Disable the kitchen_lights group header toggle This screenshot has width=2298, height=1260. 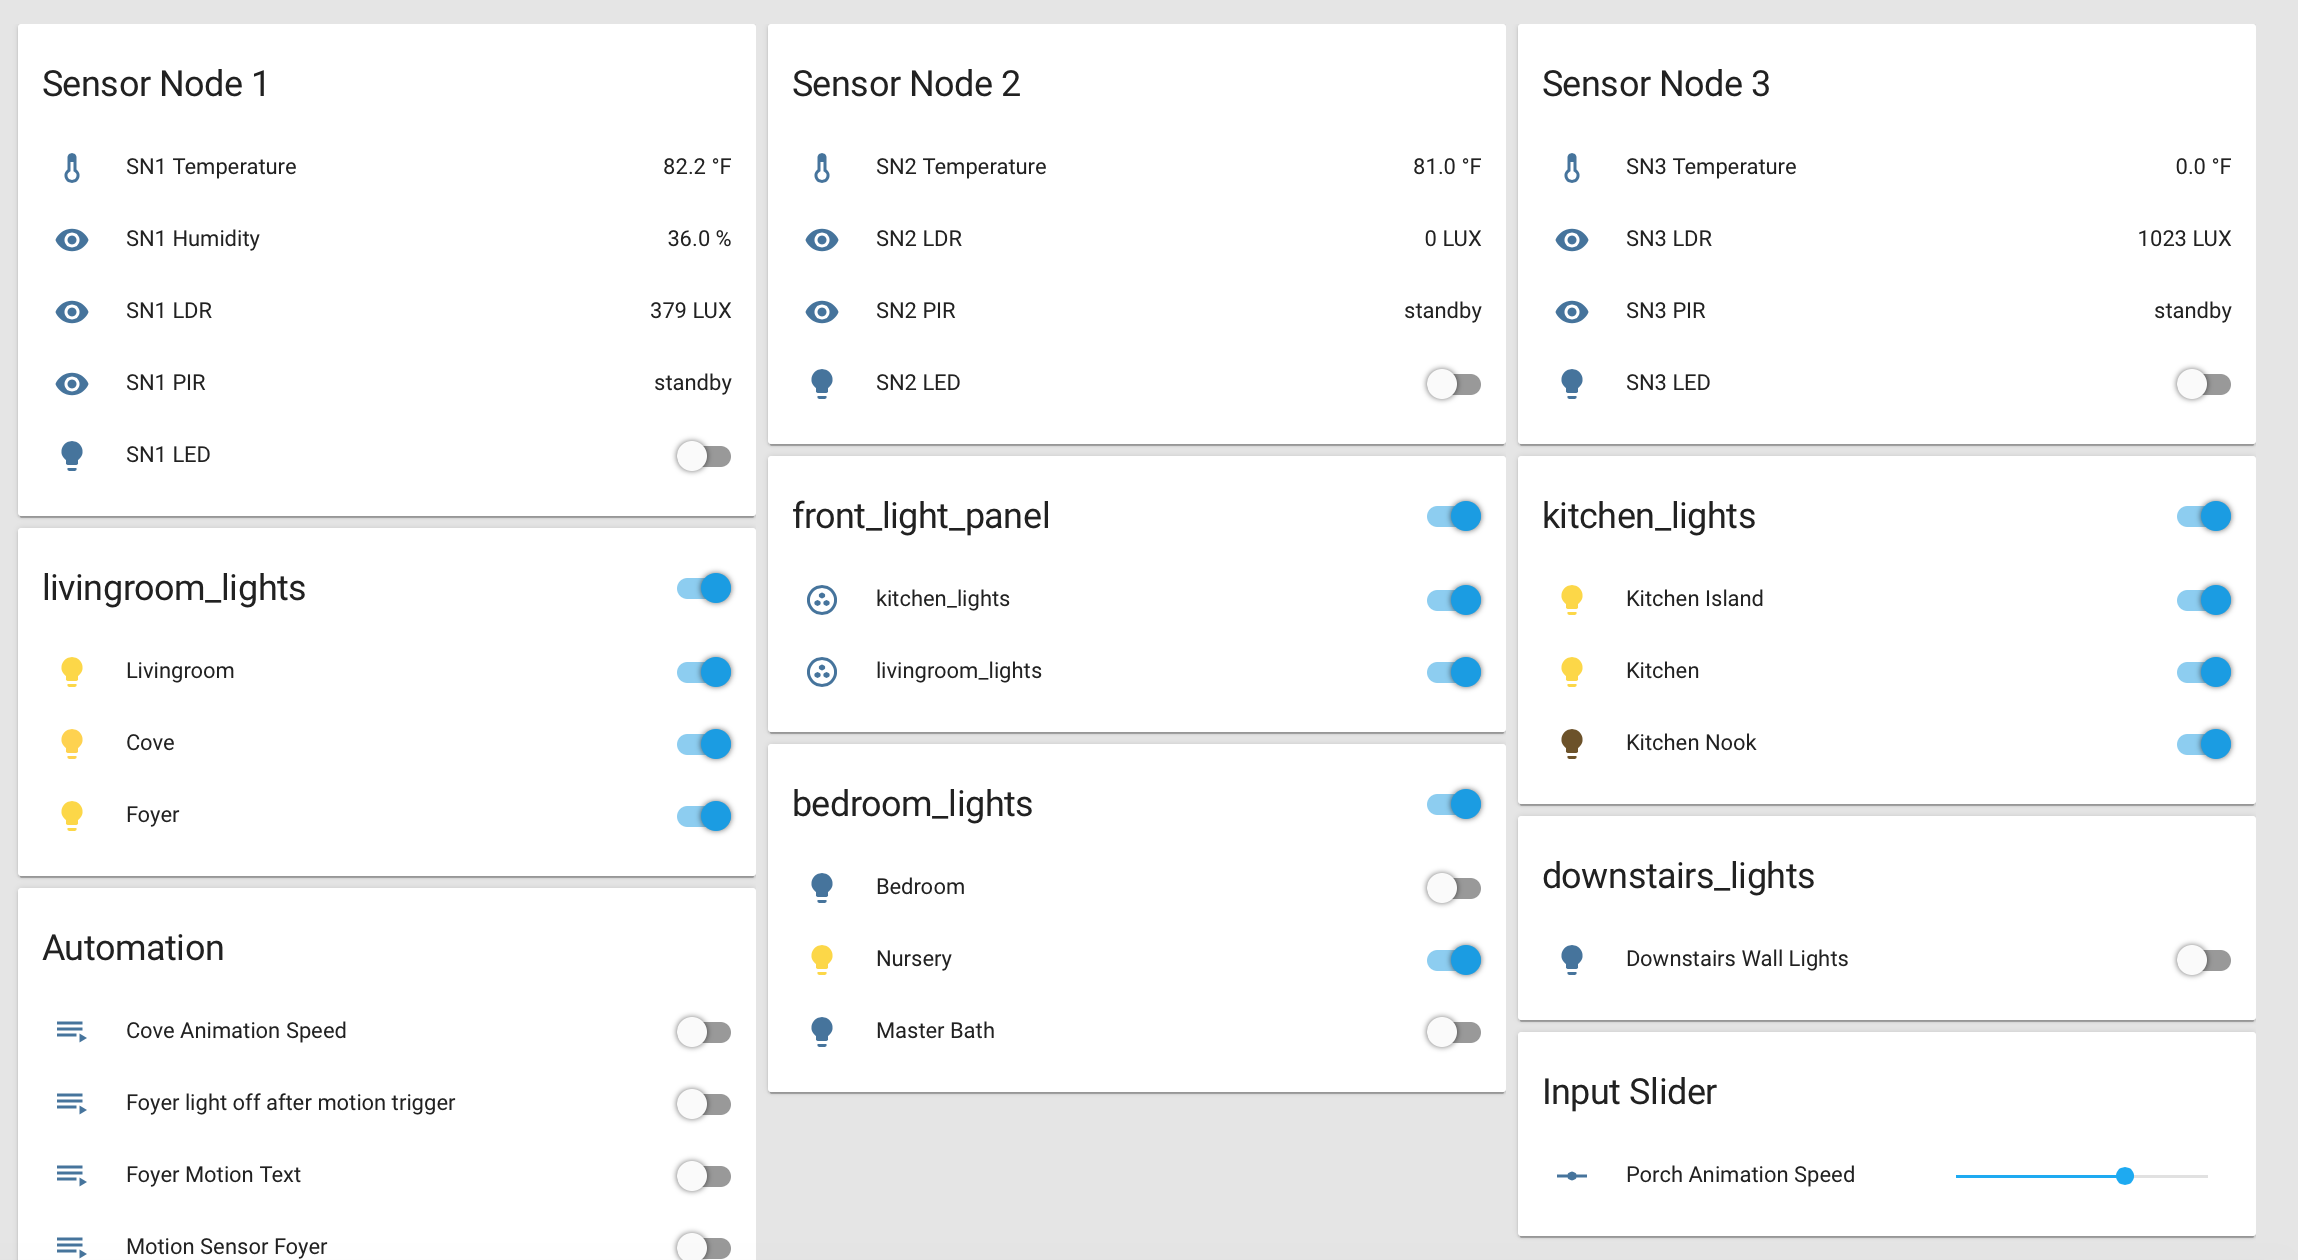tap(2204, 516)
